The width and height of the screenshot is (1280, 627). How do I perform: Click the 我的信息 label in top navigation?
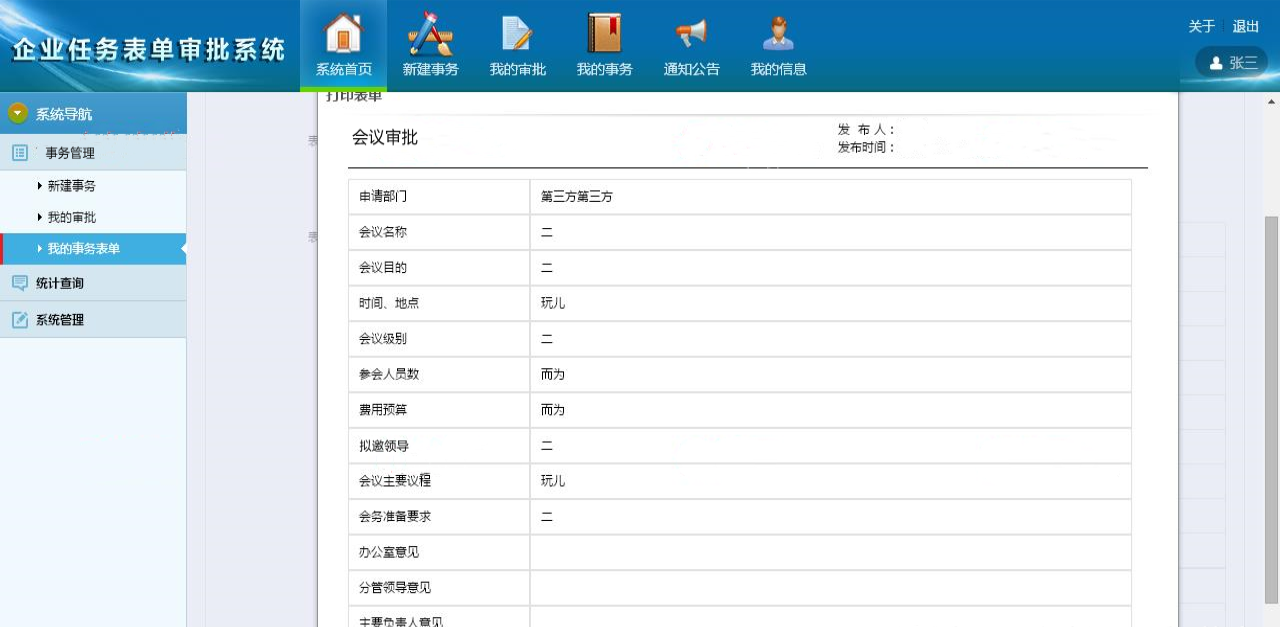click(x=778, y=70)
